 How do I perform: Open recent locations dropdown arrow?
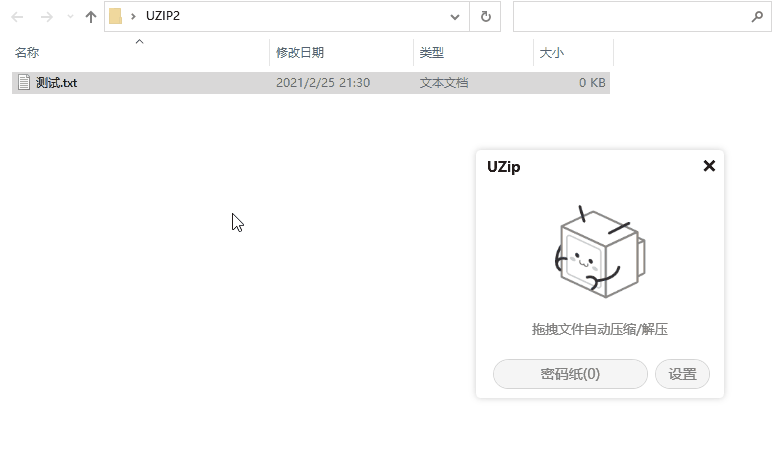coord(70,17)
